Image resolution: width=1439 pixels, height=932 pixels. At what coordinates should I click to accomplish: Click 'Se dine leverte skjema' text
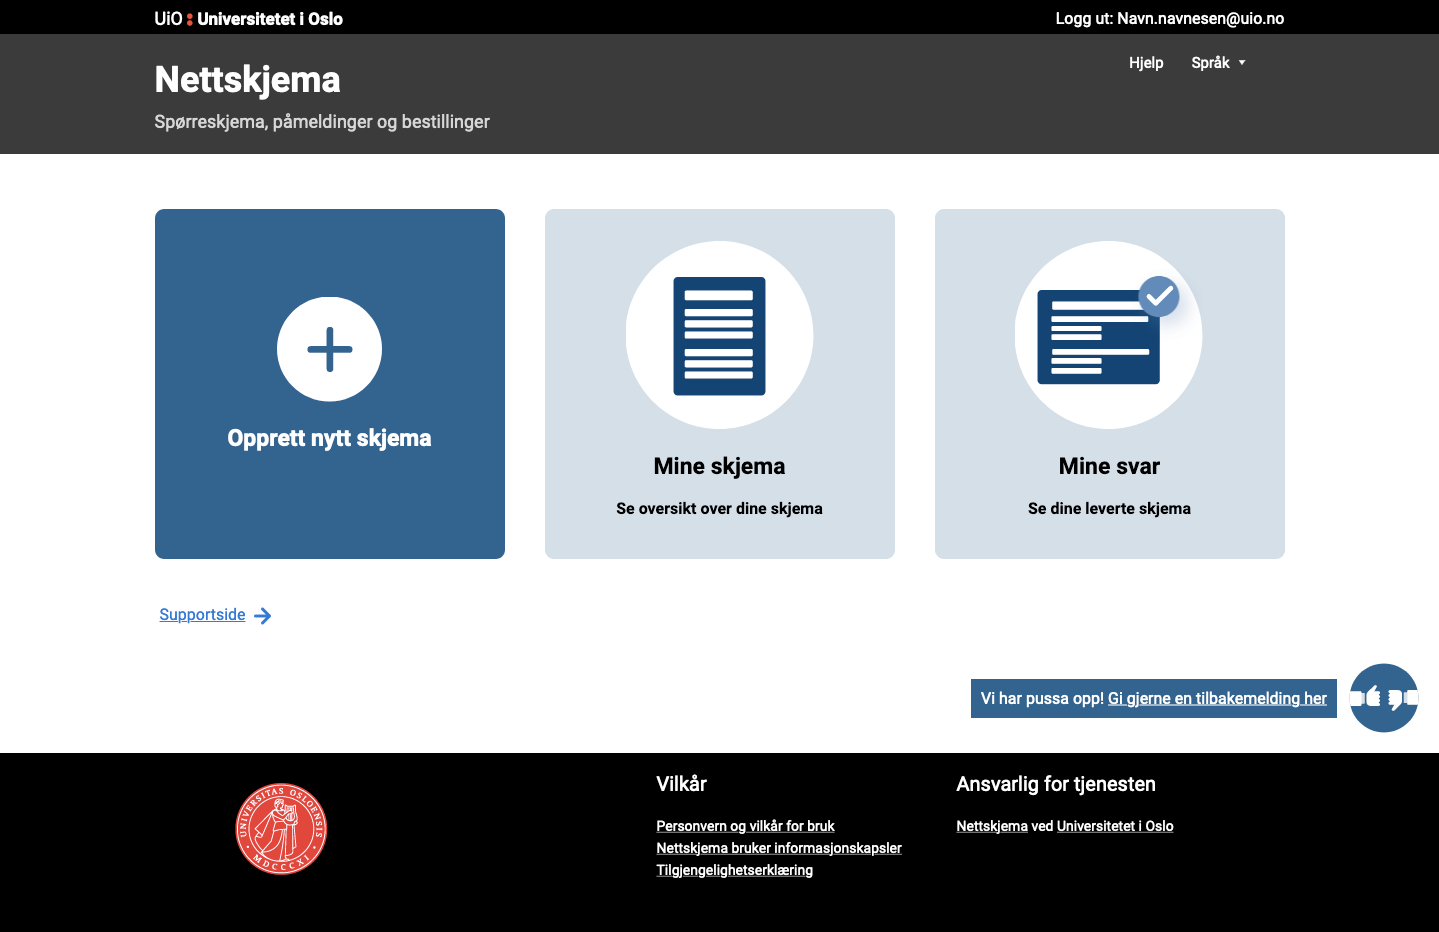pyautogui.click(x=1109, y=509)
